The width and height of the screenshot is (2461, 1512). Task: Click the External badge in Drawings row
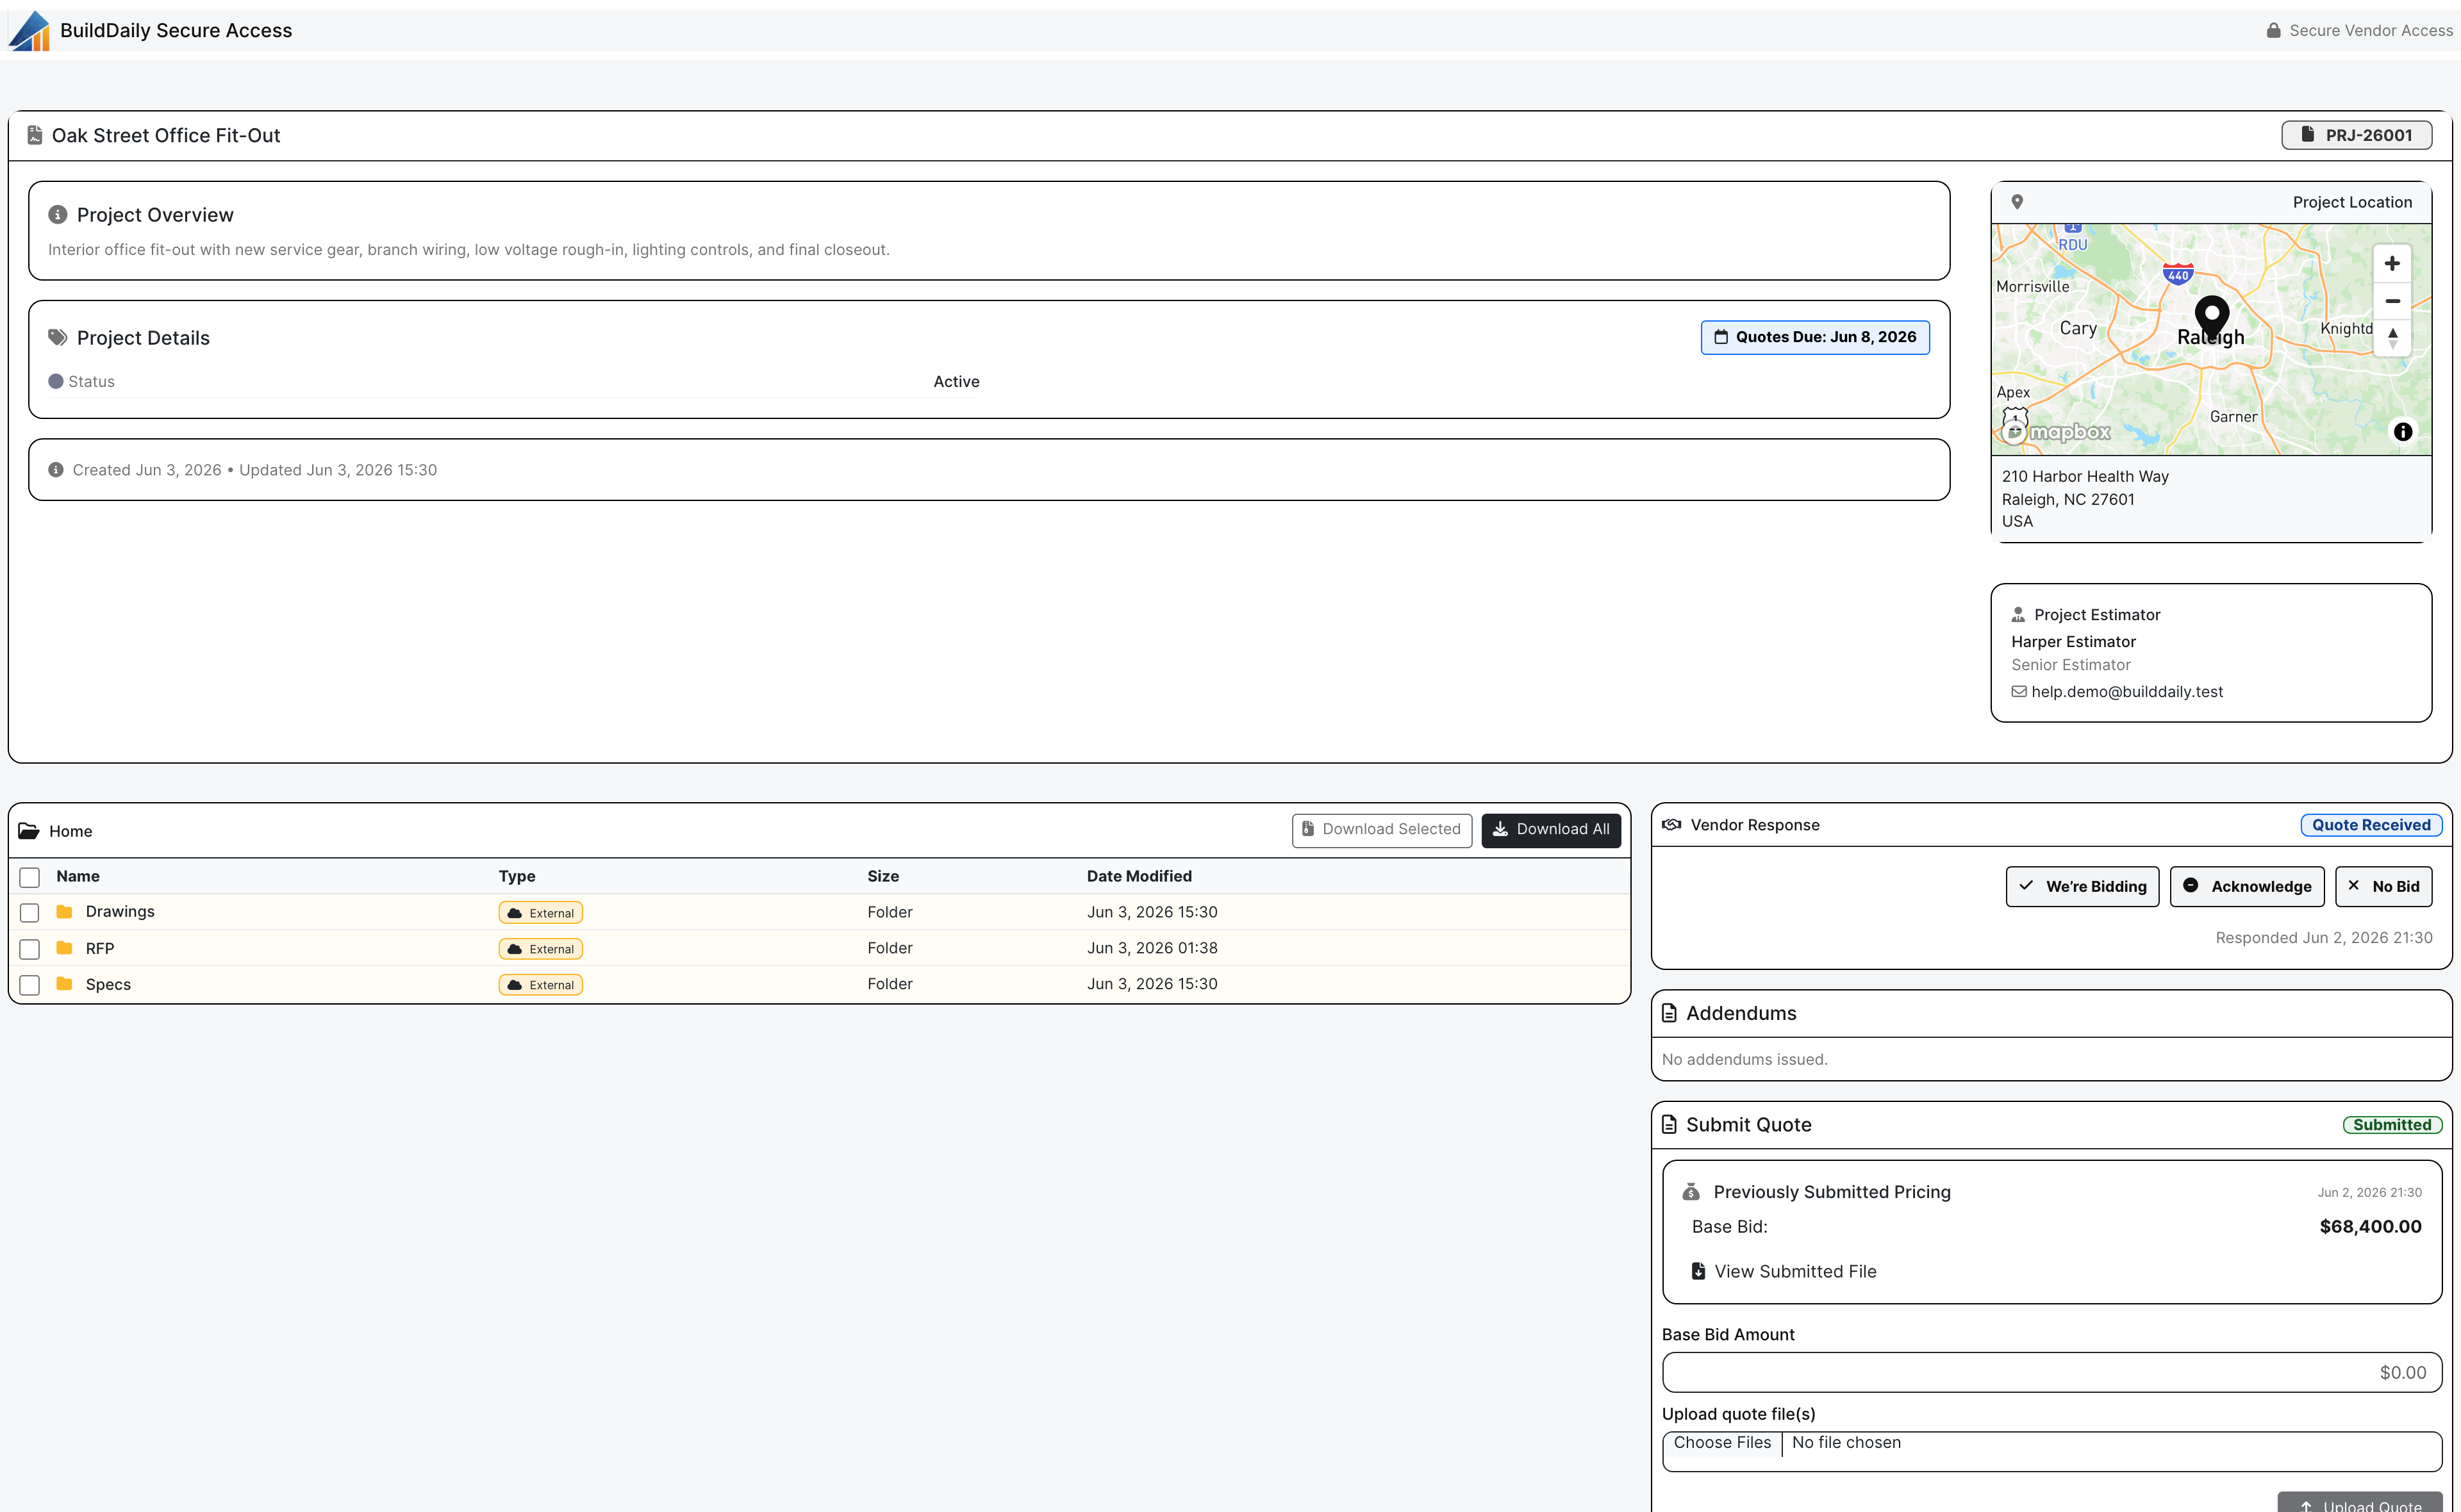tap(541, 913)
